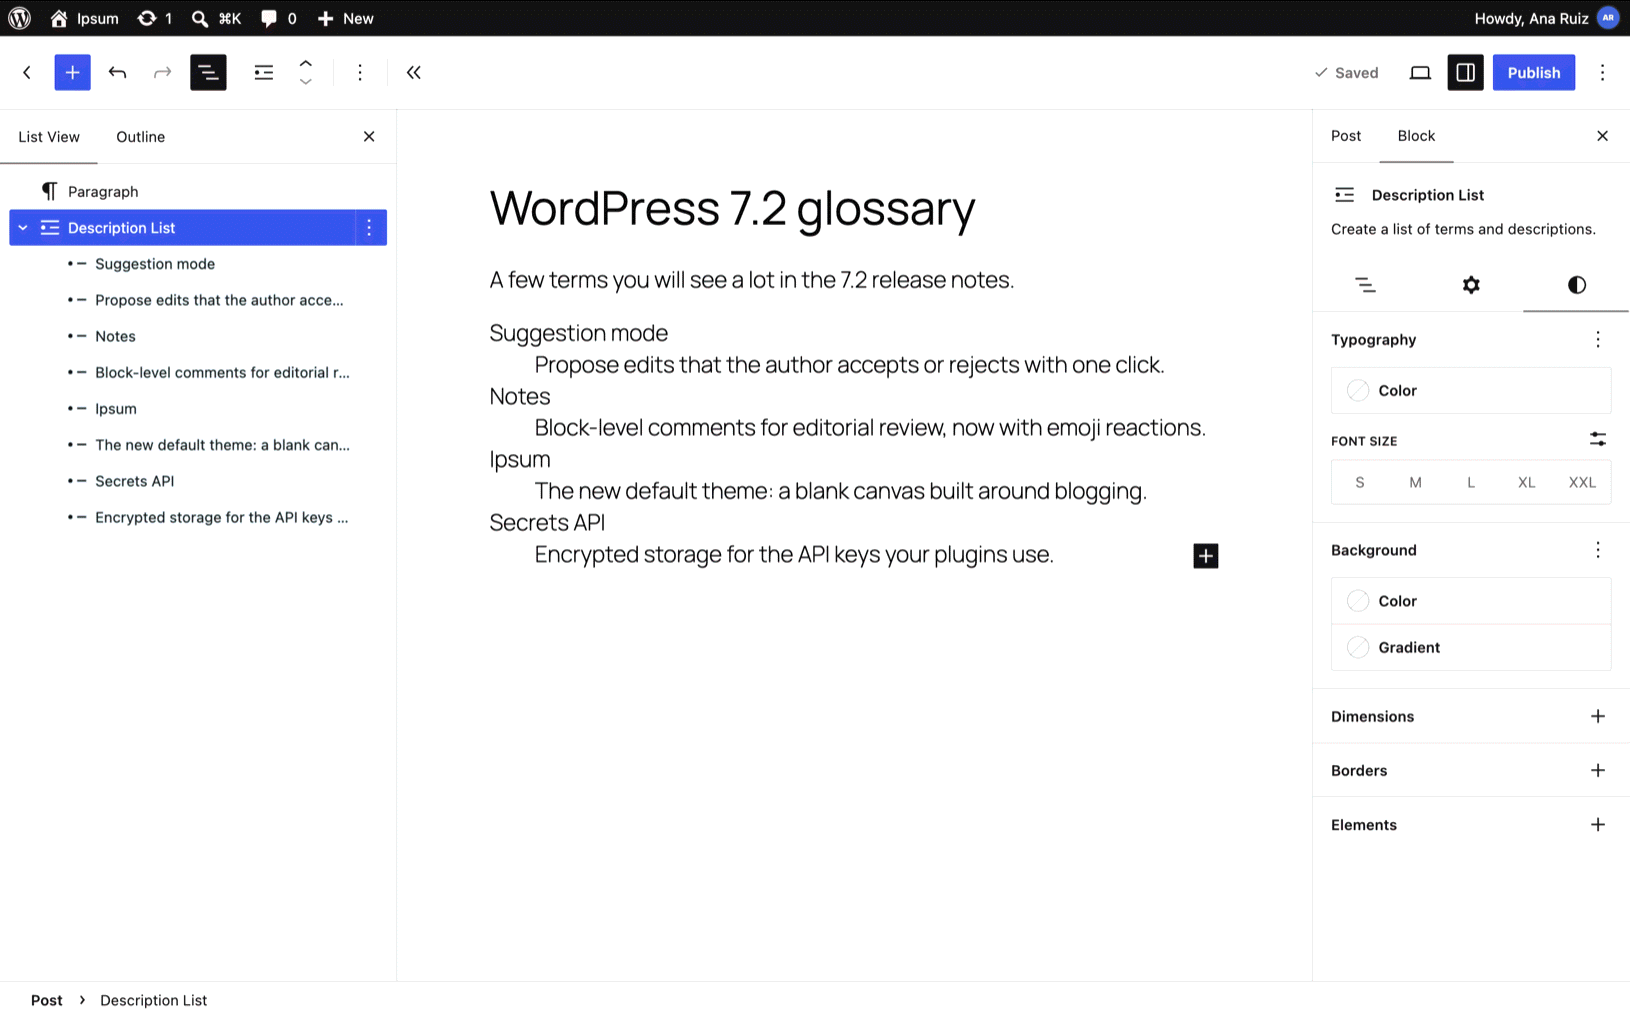Click the post title WordPress 7.2 glossary
Viewport: 1630px width, 1018px height.
coord(732,208)
